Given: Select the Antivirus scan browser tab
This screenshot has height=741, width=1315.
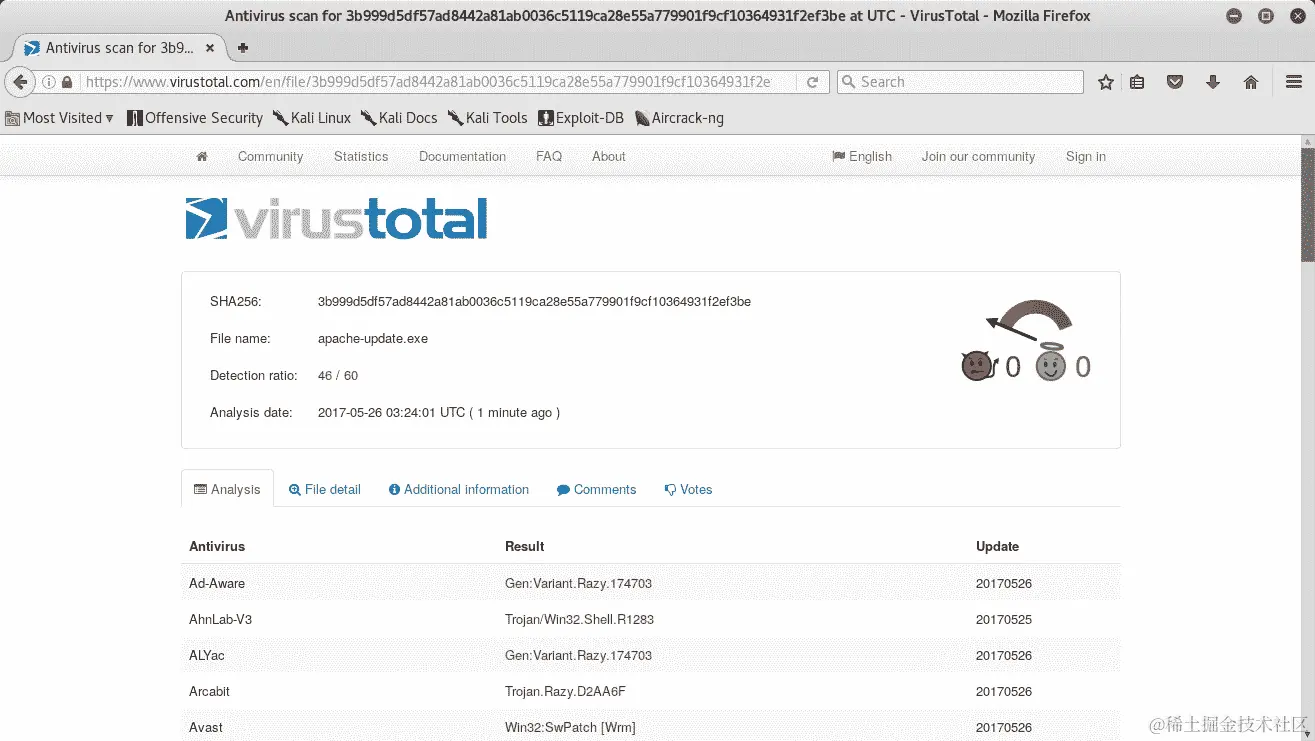Looking at the screenshot, I should 118,47.
